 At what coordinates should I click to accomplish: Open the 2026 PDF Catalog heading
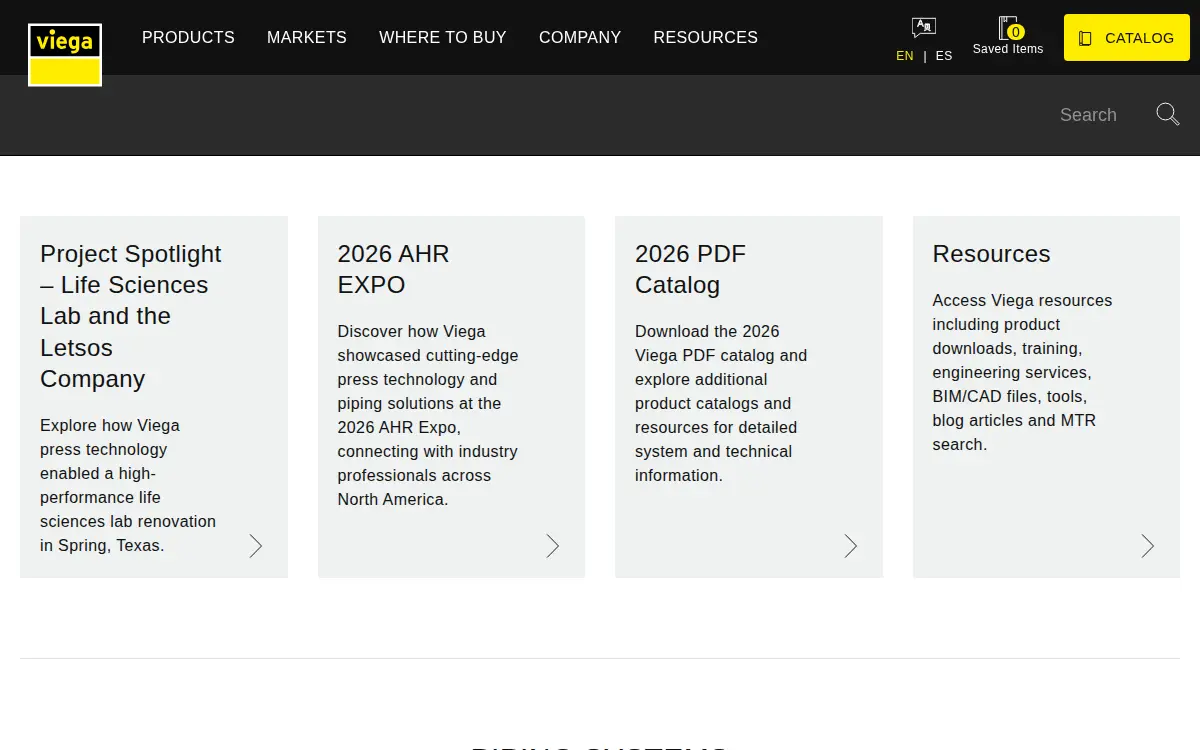pyautogui.click(x=691, y=269)
